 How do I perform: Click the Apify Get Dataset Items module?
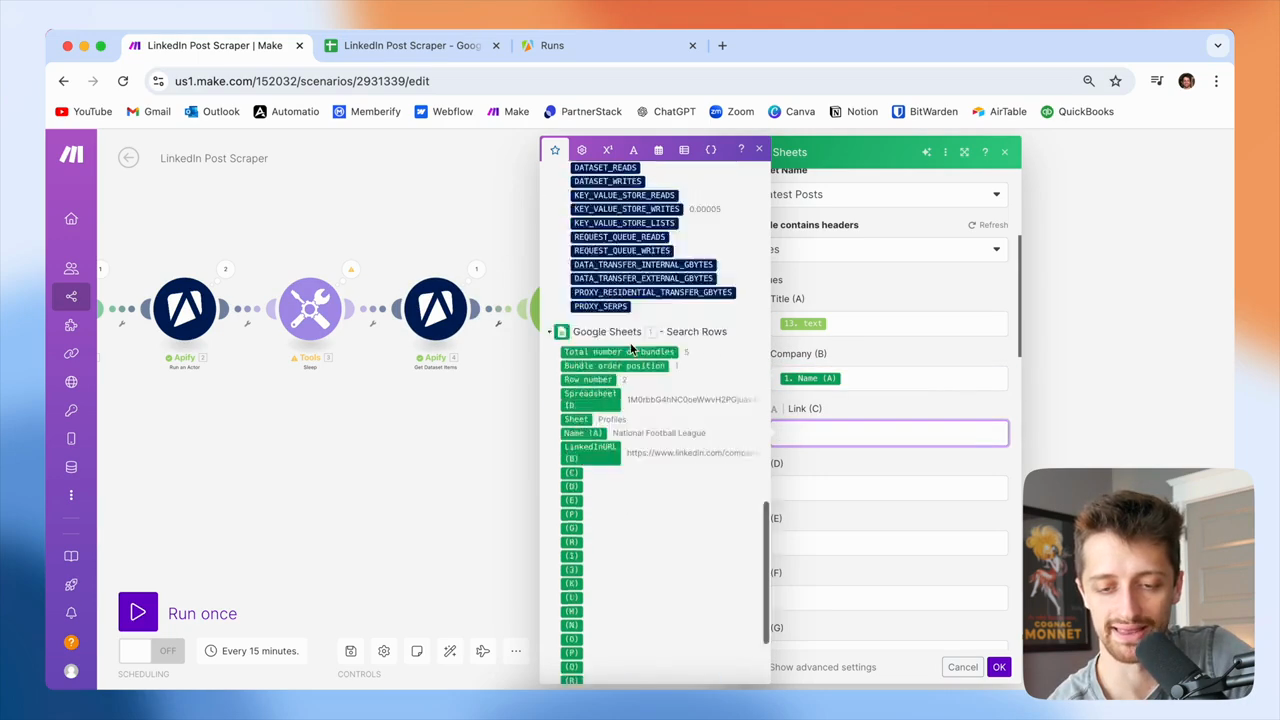point(435,309)
